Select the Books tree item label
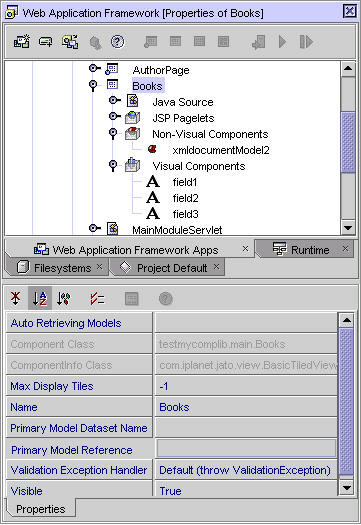 click(147, 86)
